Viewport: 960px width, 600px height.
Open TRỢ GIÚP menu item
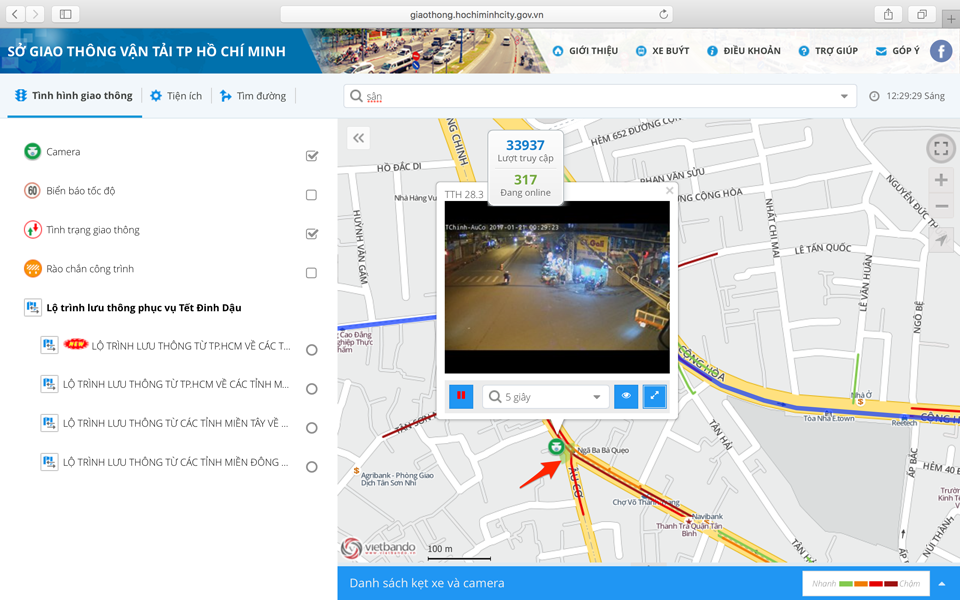pos(828,51)
